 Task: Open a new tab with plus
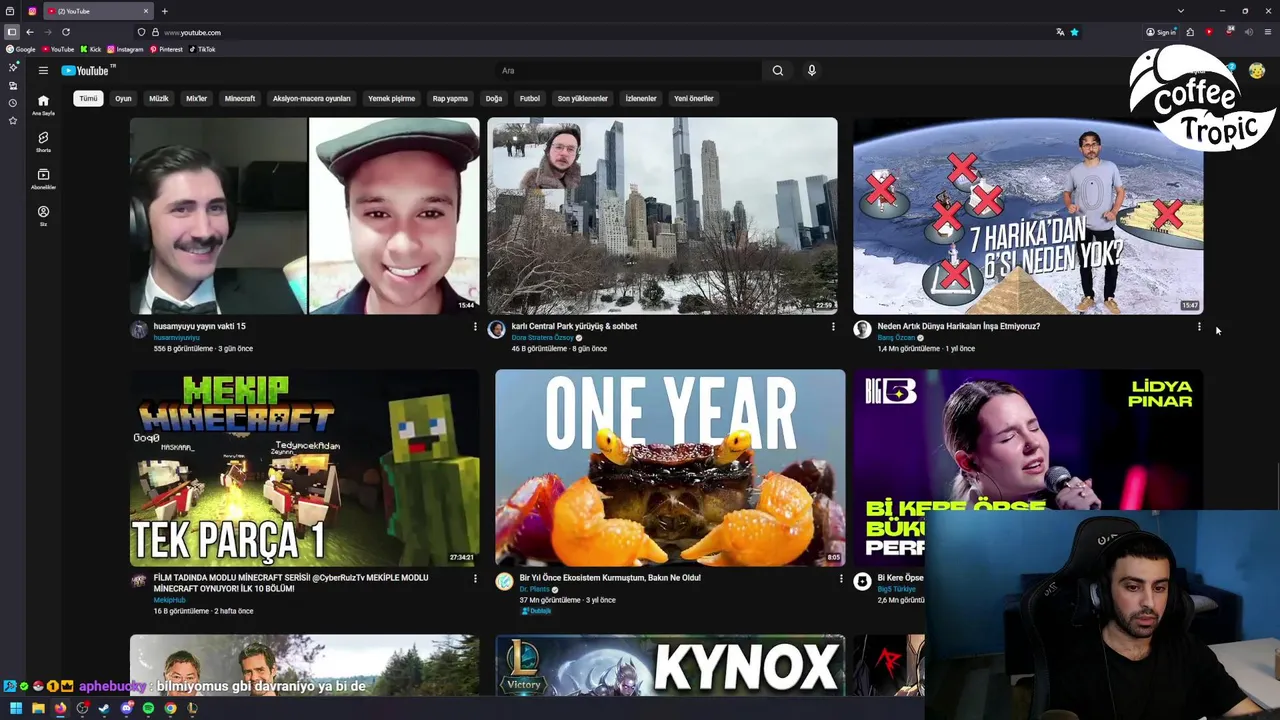164,11
